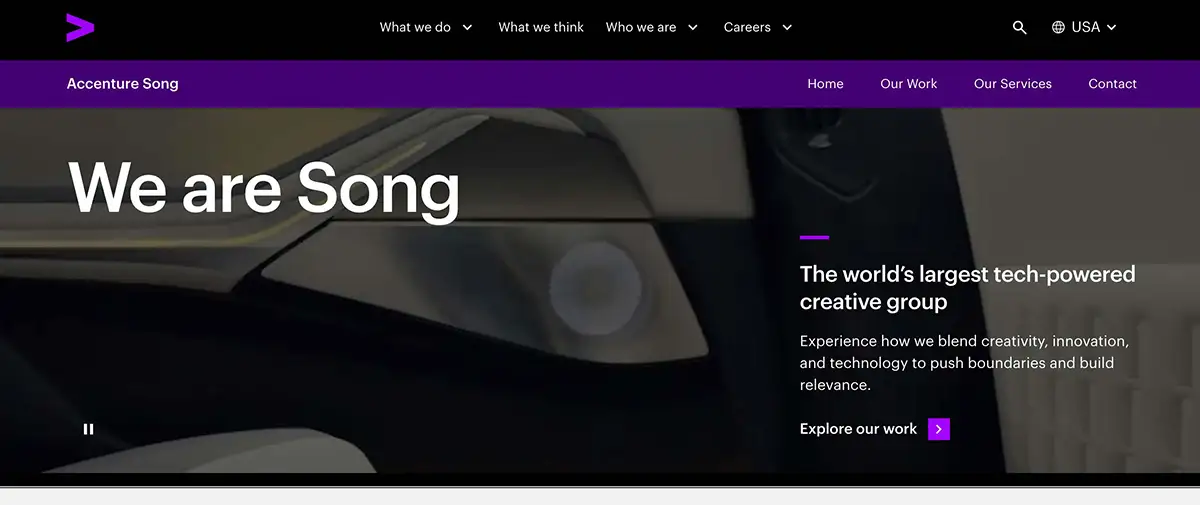Open the Careers menu item
This screenshot has width=1200, height=505.
(x=747, y=28)
